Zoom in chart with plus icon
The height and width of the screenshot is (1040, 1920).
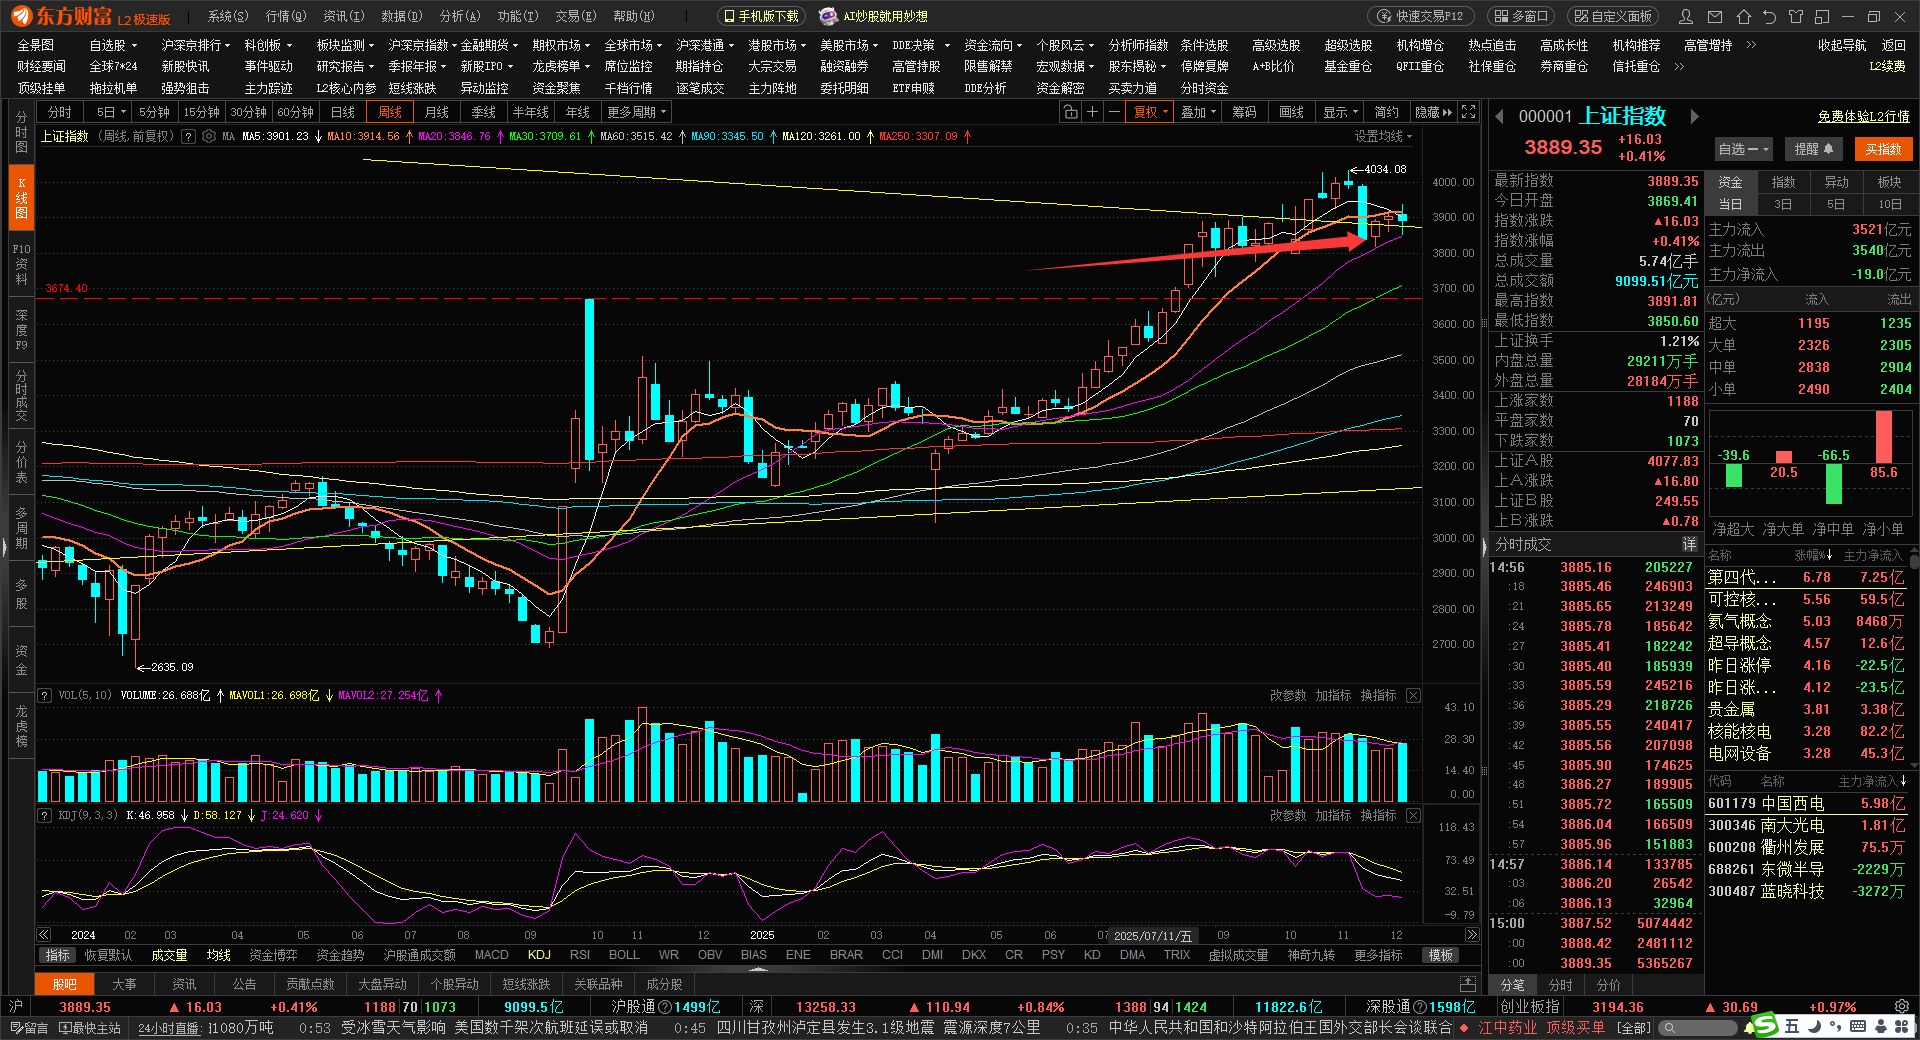click(1093, 113)
